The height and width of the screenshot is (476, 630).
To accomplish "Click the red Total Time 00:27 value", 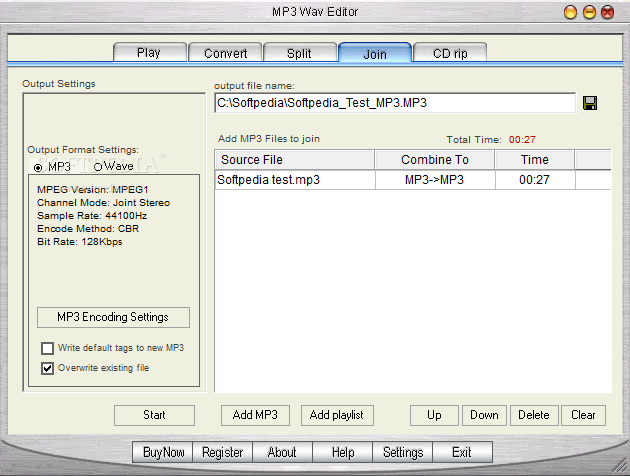I will point(522,140).
